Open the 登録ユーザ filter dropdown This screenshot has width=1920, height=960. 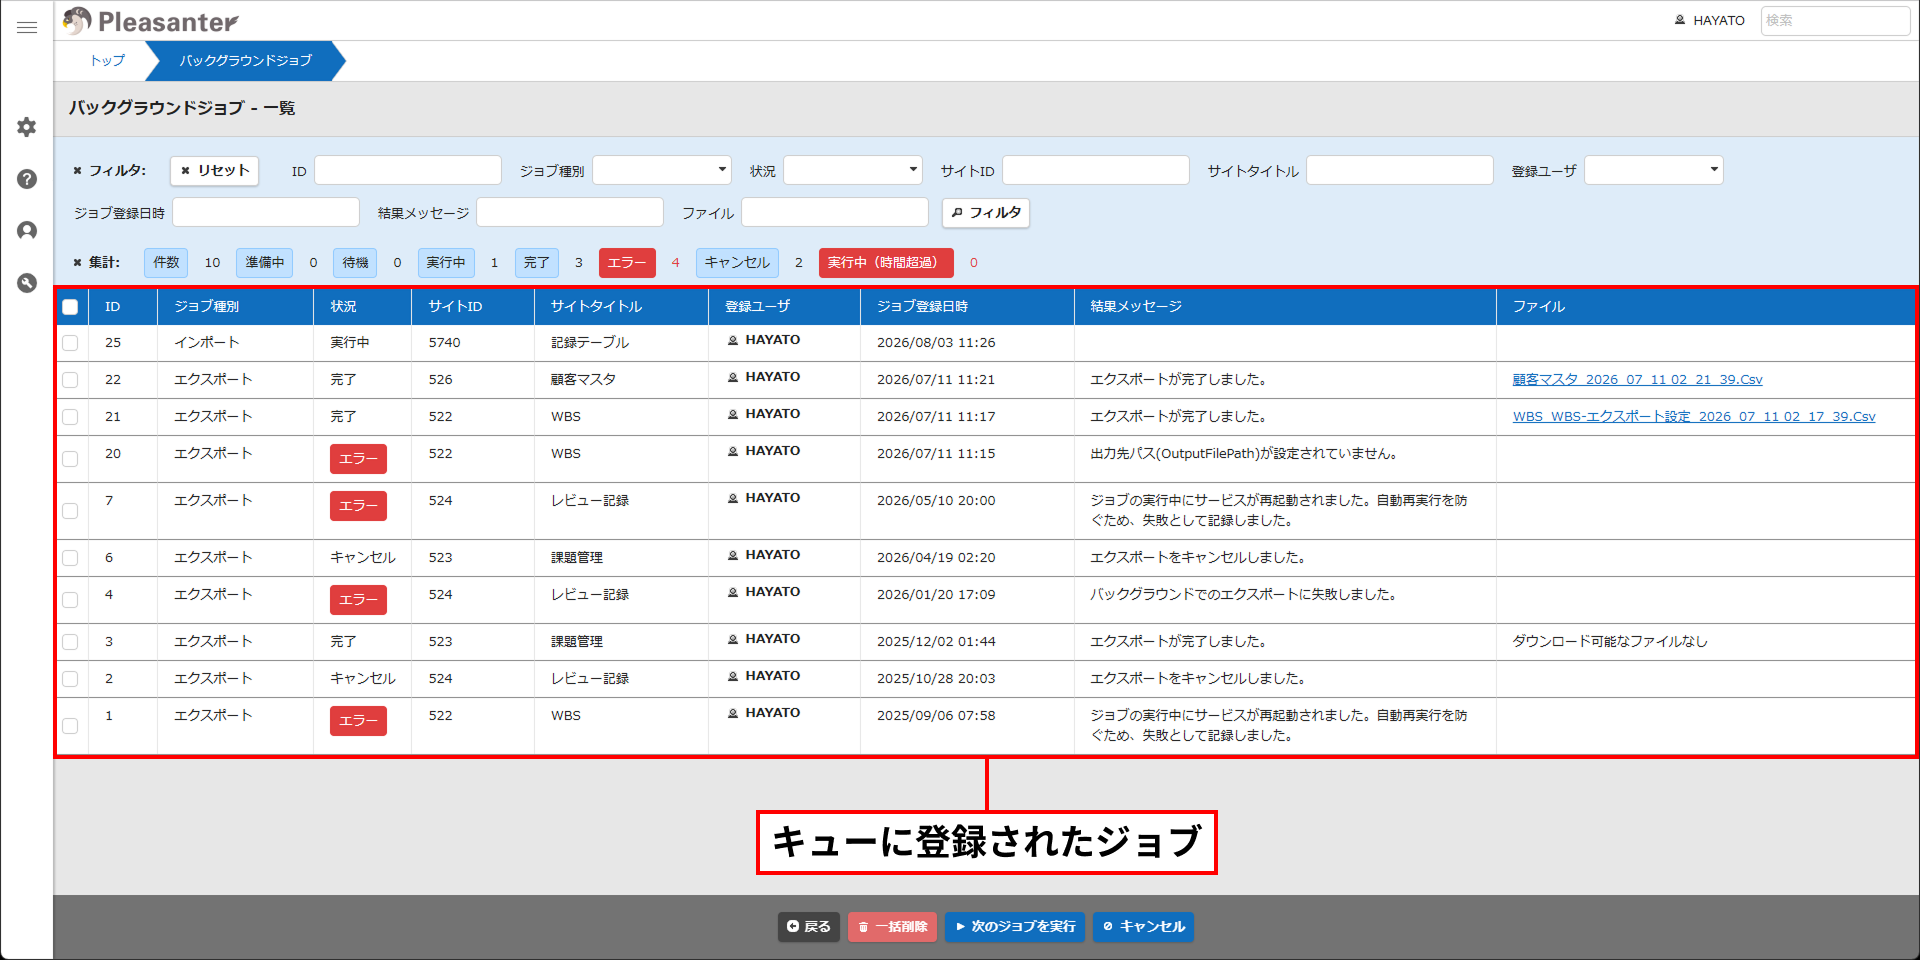[x=1654, y=171]
